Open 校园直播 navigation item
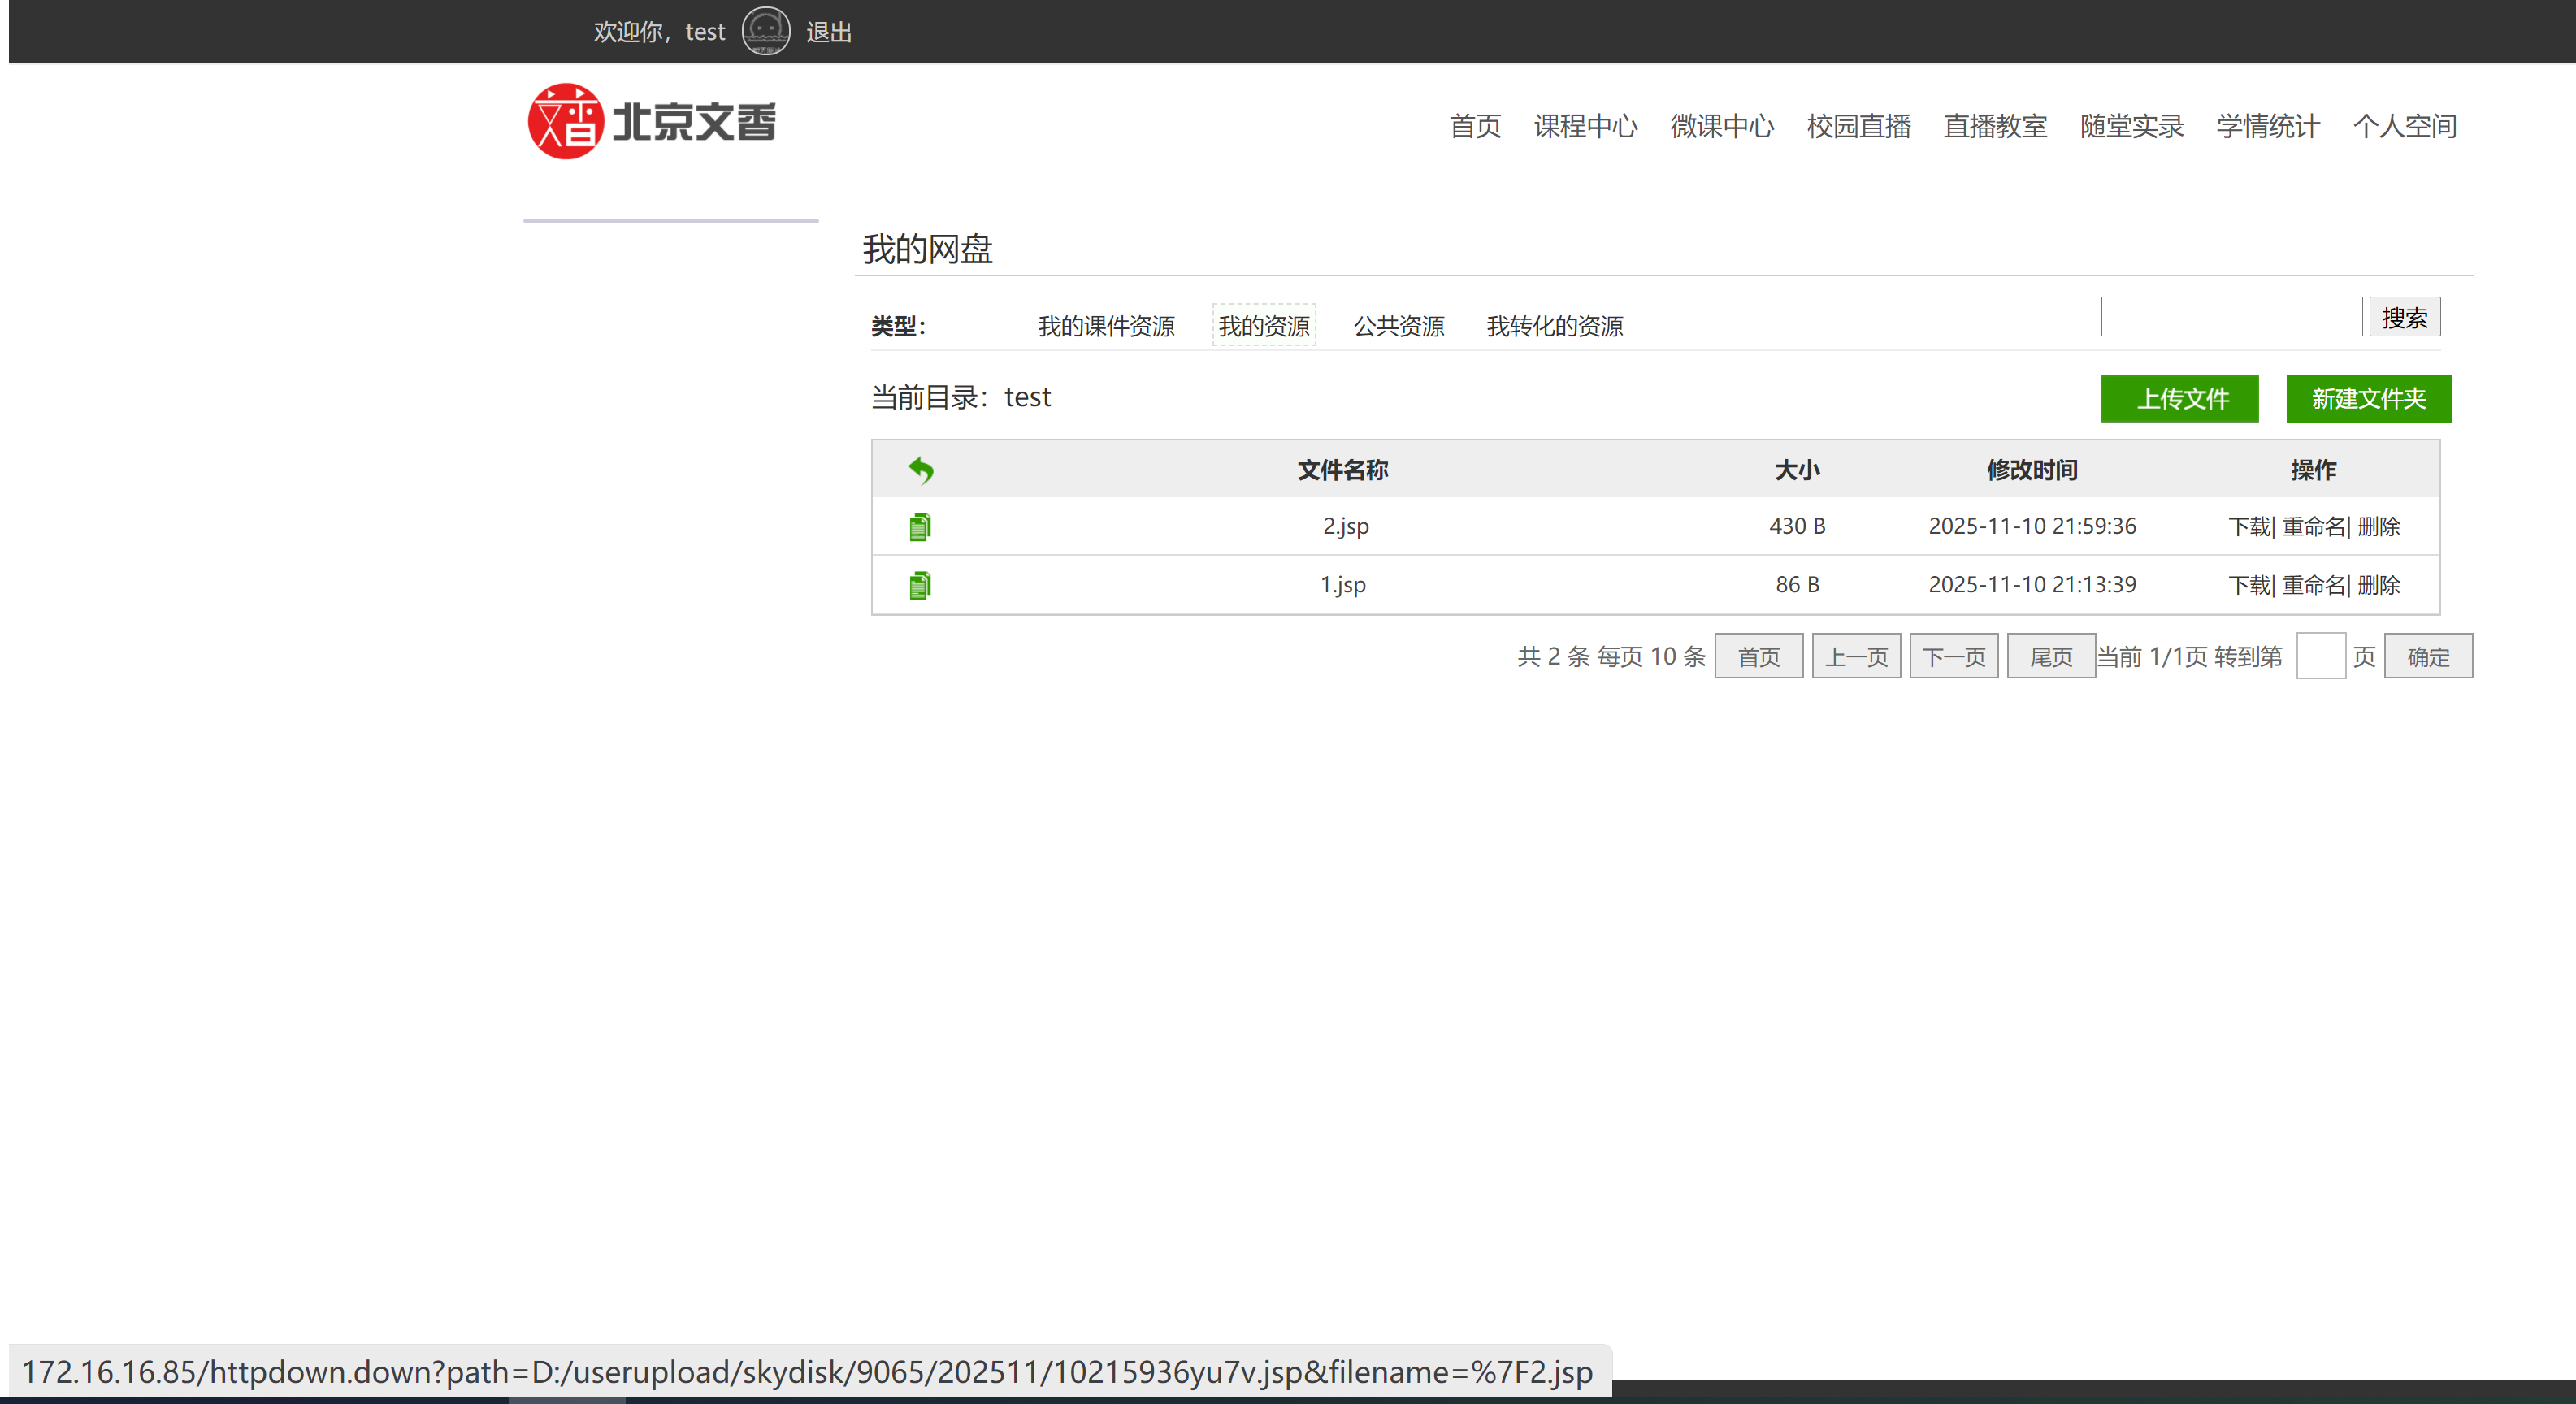 (1859, 126)
